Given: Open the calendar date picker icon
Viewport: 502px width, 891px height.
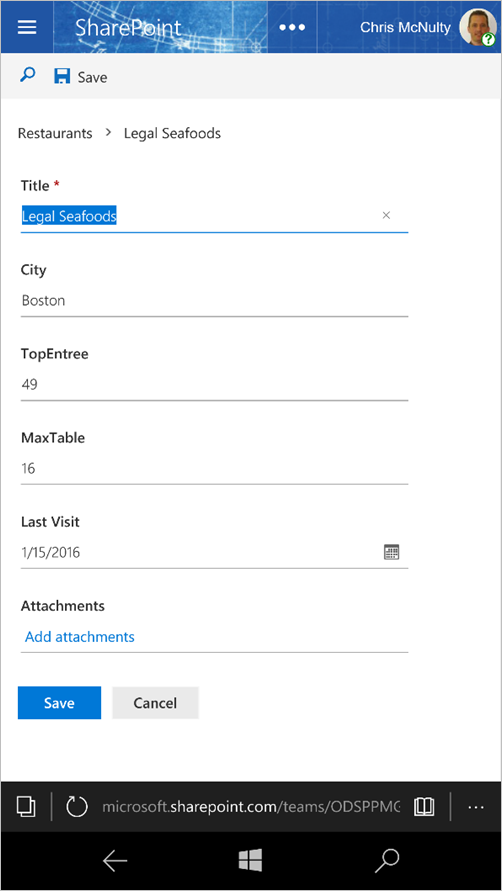Looking at the screenshot, I should 392,552.
